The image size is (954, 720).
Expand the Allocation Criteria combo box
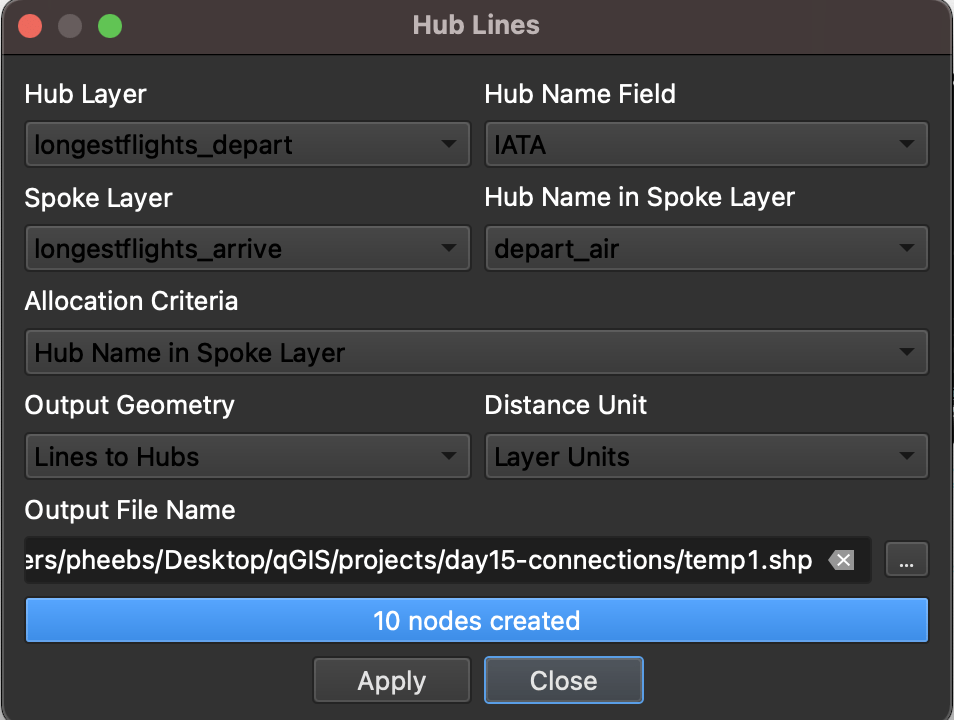click(476, 353)
